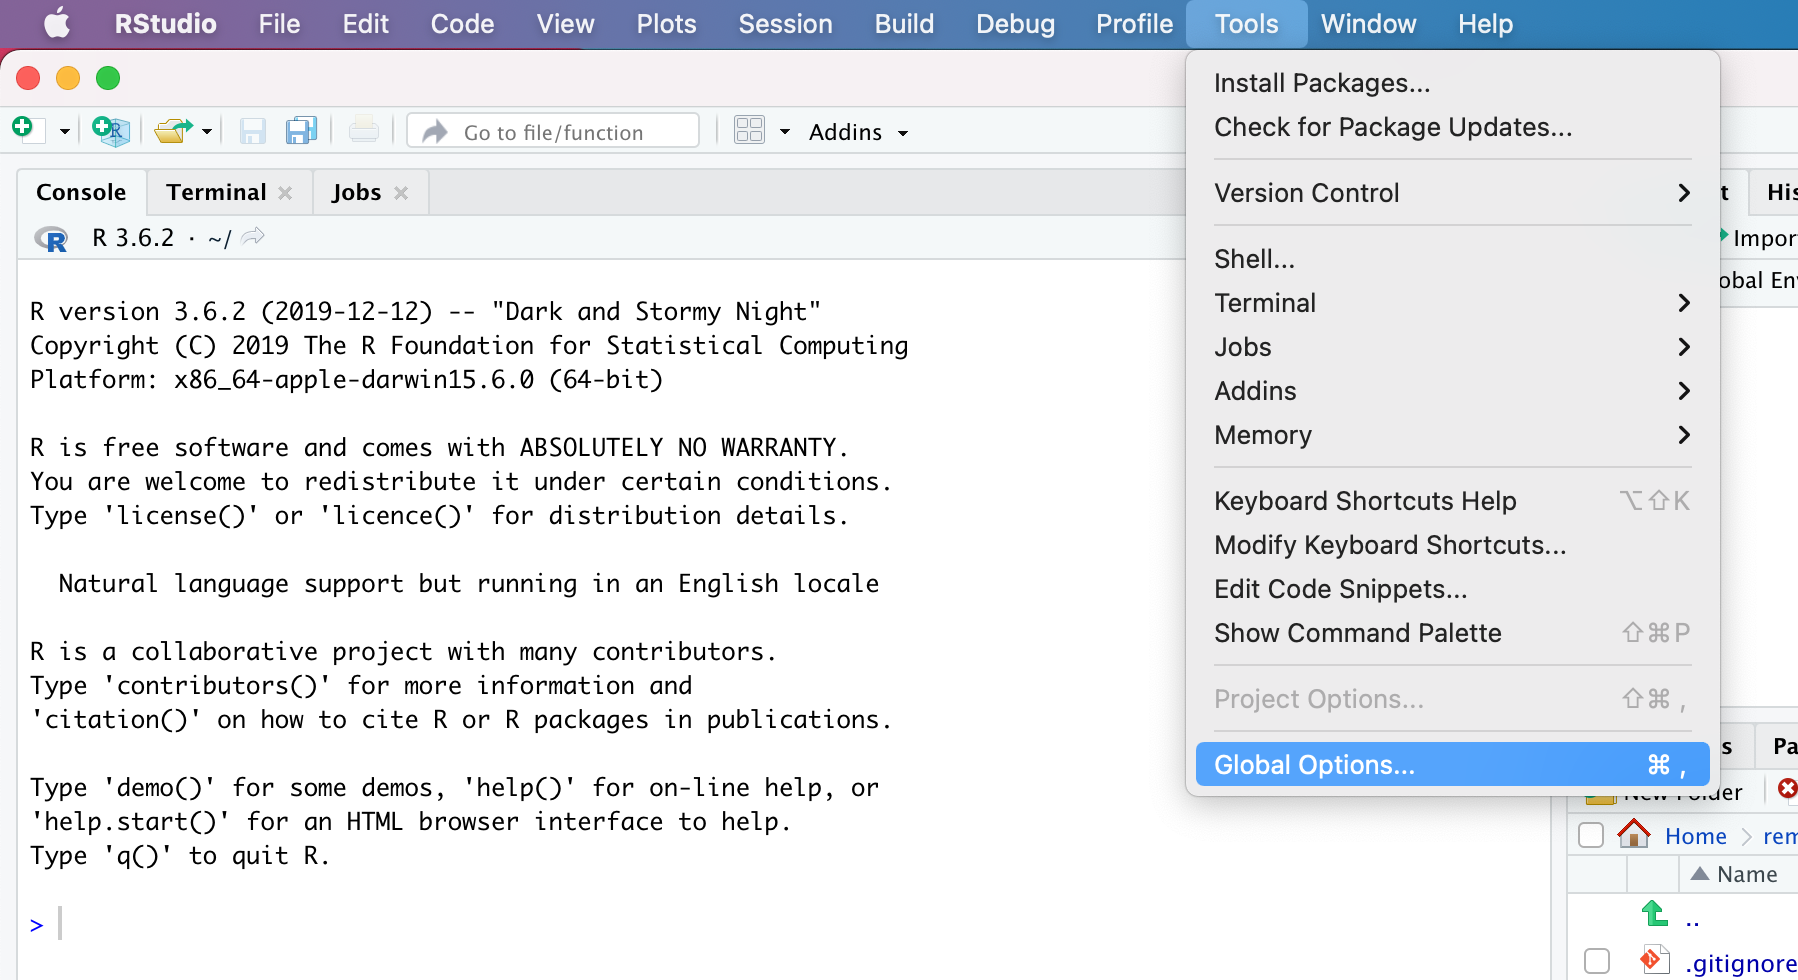1798x980 pixels.
Task: Open the Apple menu
Action: point(57,23)
